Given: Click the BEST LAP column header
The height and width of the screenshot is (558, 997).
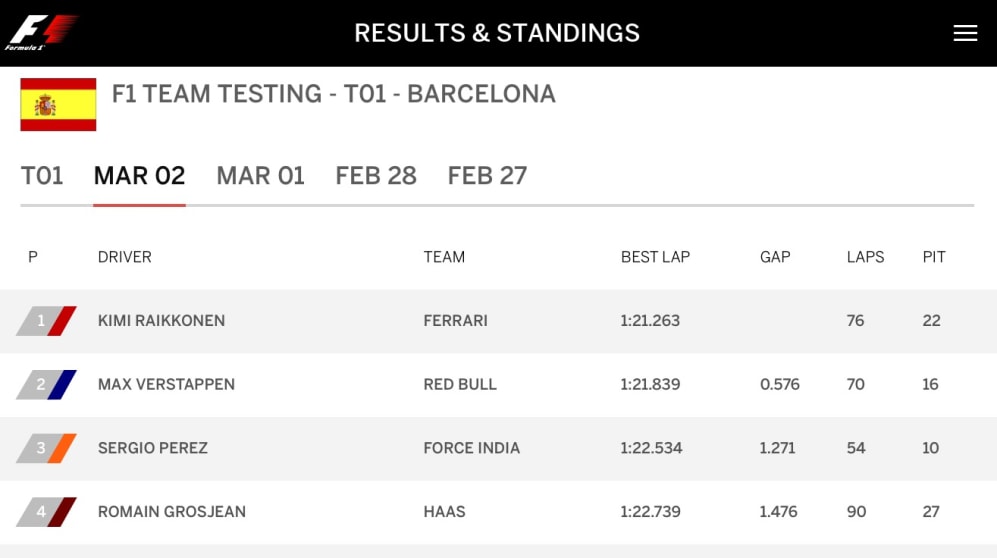Looking at the screenshot, I should click(655, 257).
